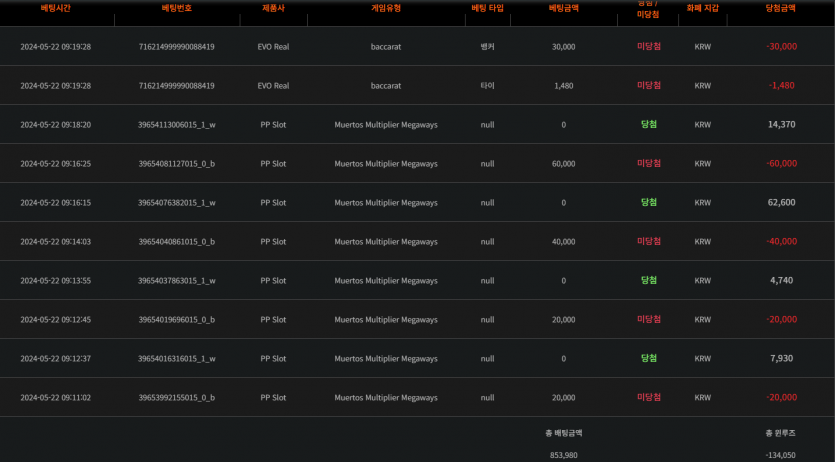Click the 1,480 bet amount in the 타이 row
The width and height of the screenshot is (835, 462).
coord(563,86)
